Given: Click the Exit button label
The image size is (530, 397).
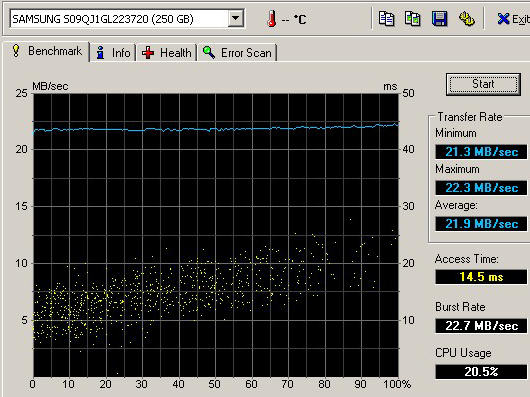Looking at the screenshot, I should tap(521, 19).
